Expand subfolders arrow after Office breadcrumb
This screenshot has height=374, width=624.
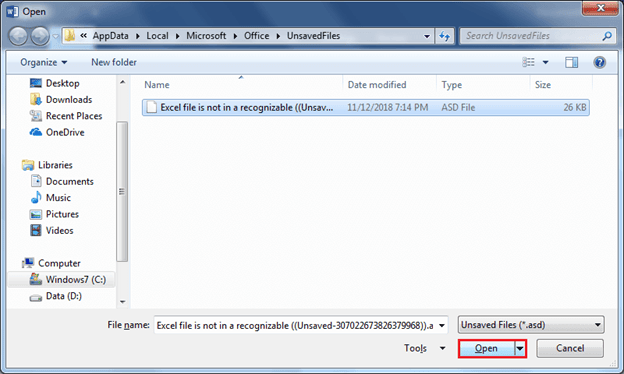point(278,36)
